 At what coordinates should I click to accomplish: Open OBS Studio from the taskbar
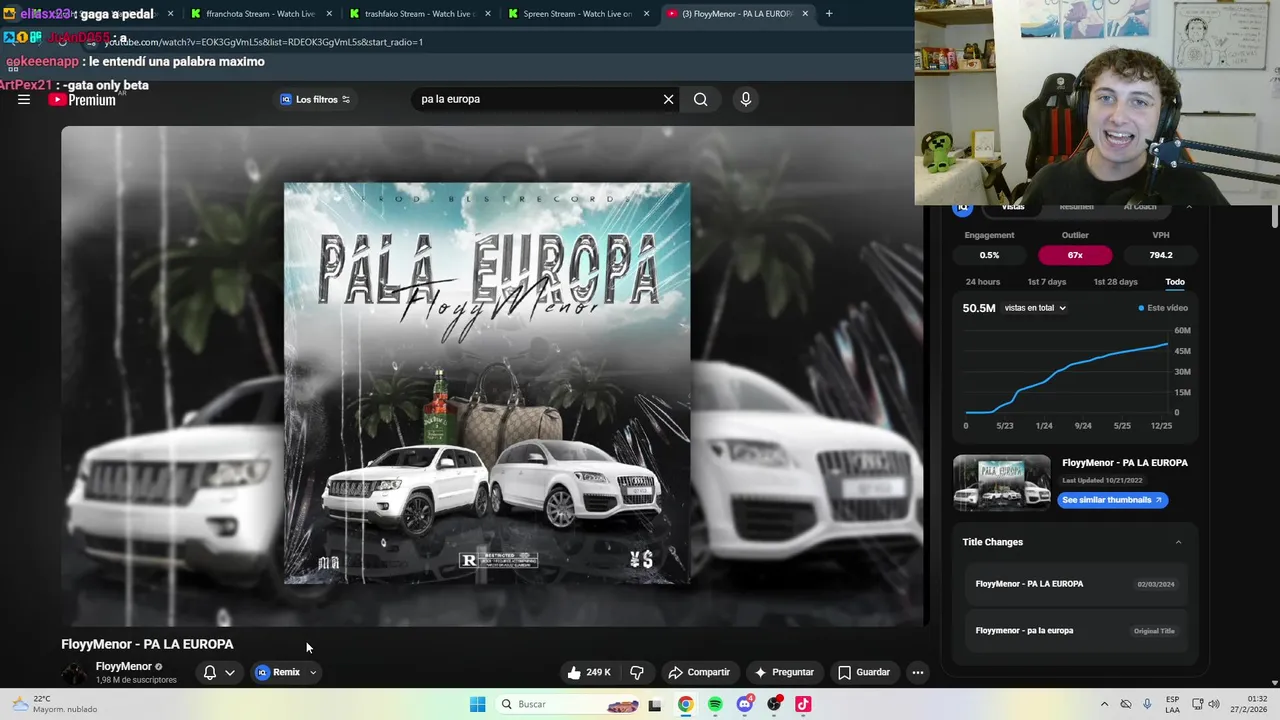774,705
